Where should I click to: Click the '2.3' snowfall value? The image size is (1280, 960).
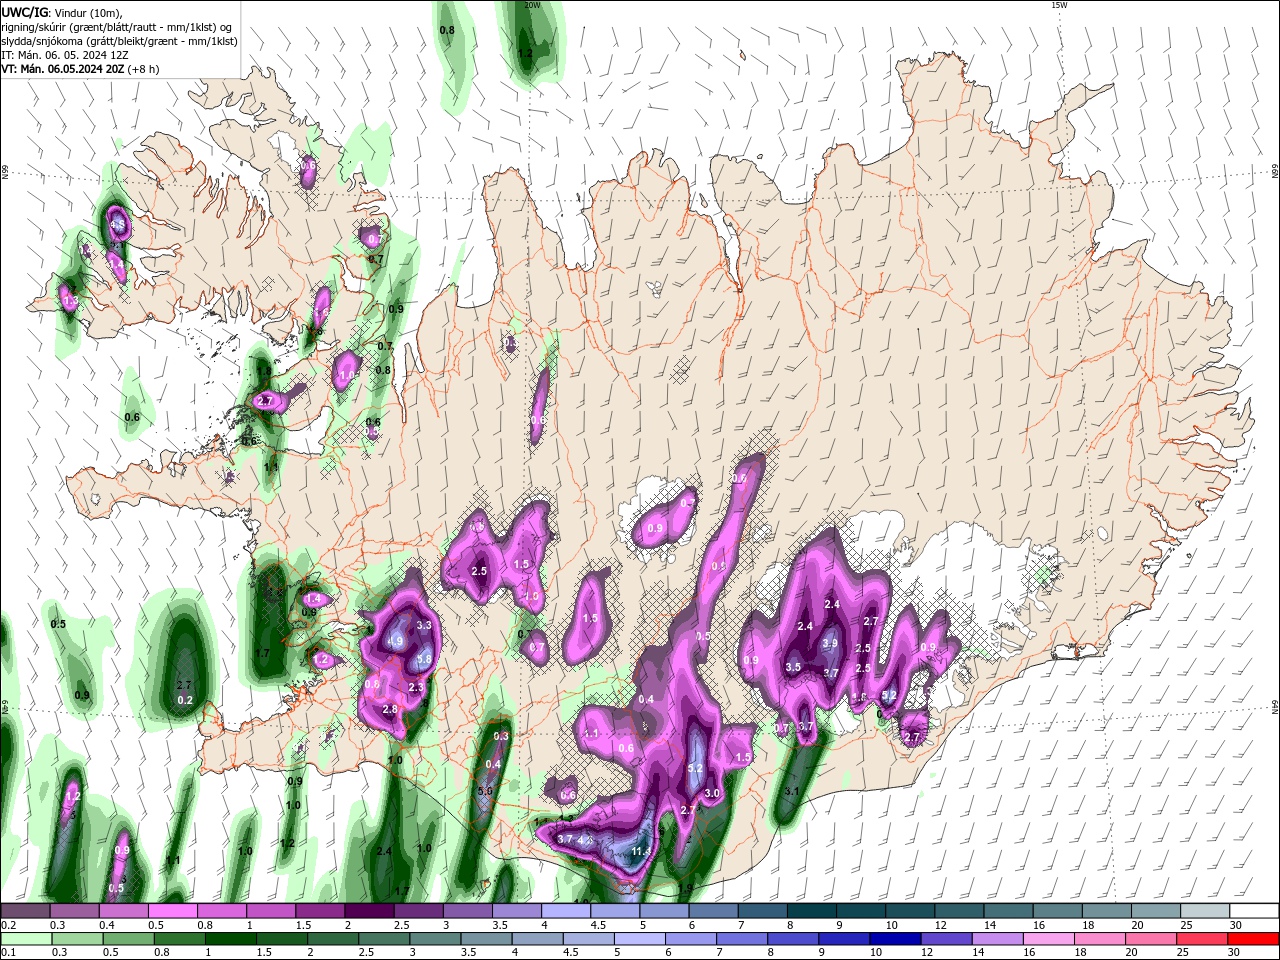[416, 688]
